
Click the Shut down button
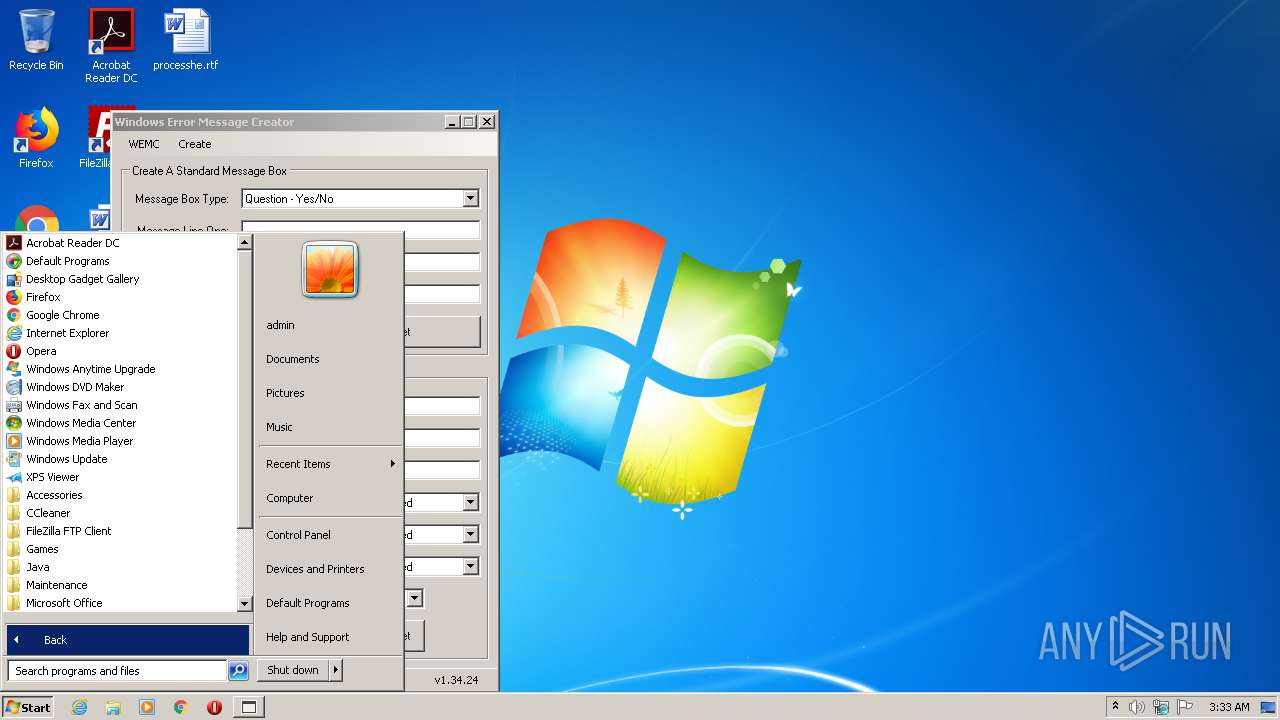[x=293, y=670]
